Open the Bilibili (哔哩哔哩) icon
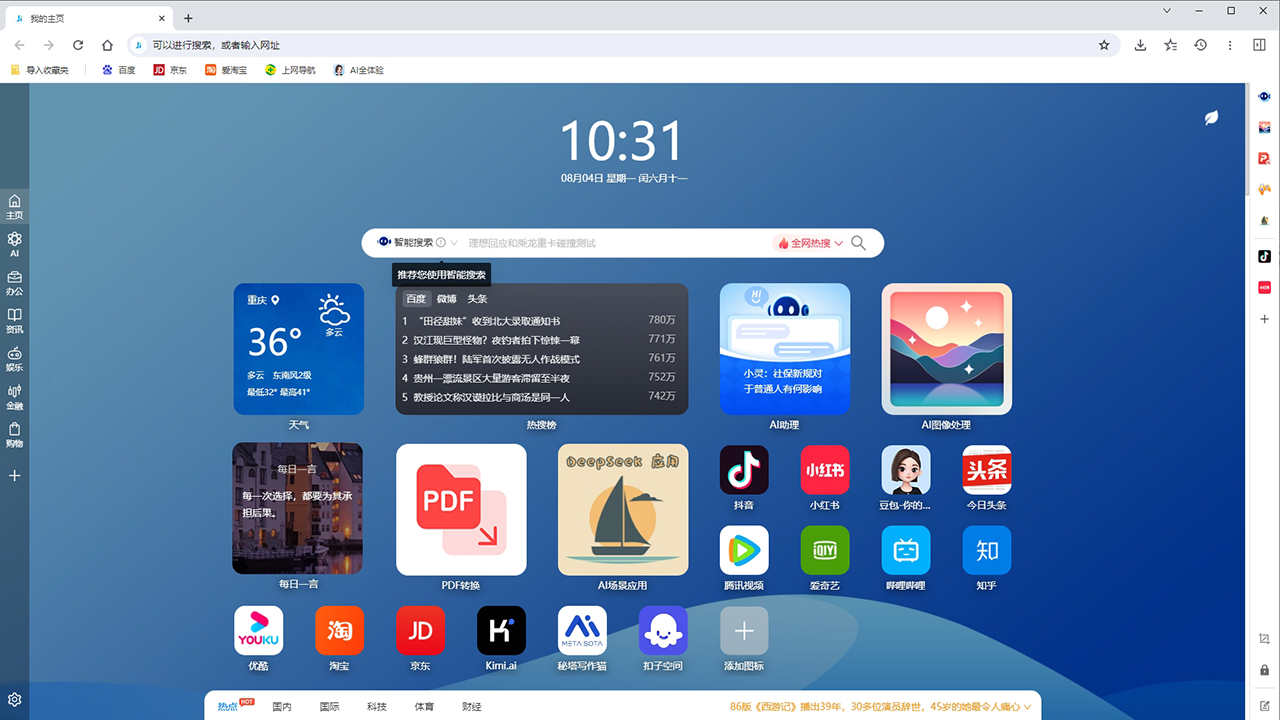The width and height of the screenshot is (1280, 720). click(x=906, y=550)
